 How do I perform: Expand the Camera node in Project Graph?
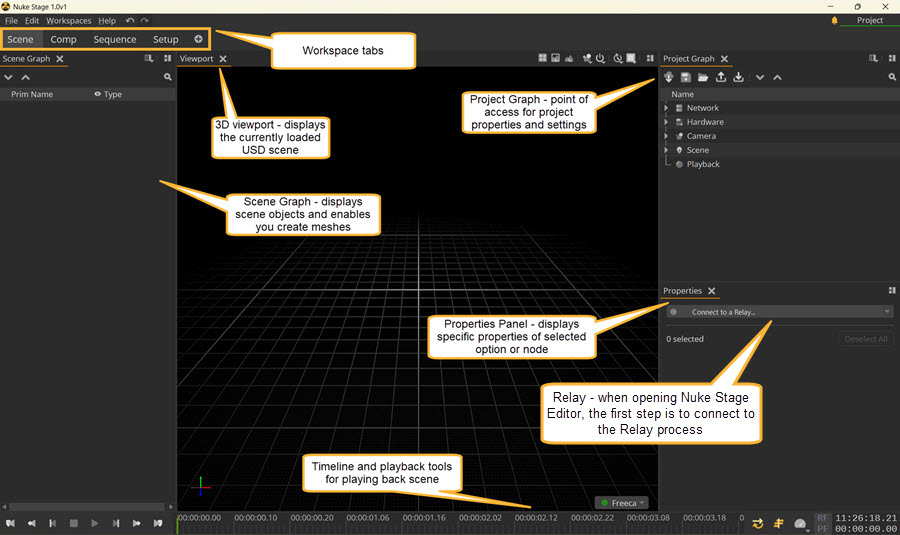[x=667, y=136]
